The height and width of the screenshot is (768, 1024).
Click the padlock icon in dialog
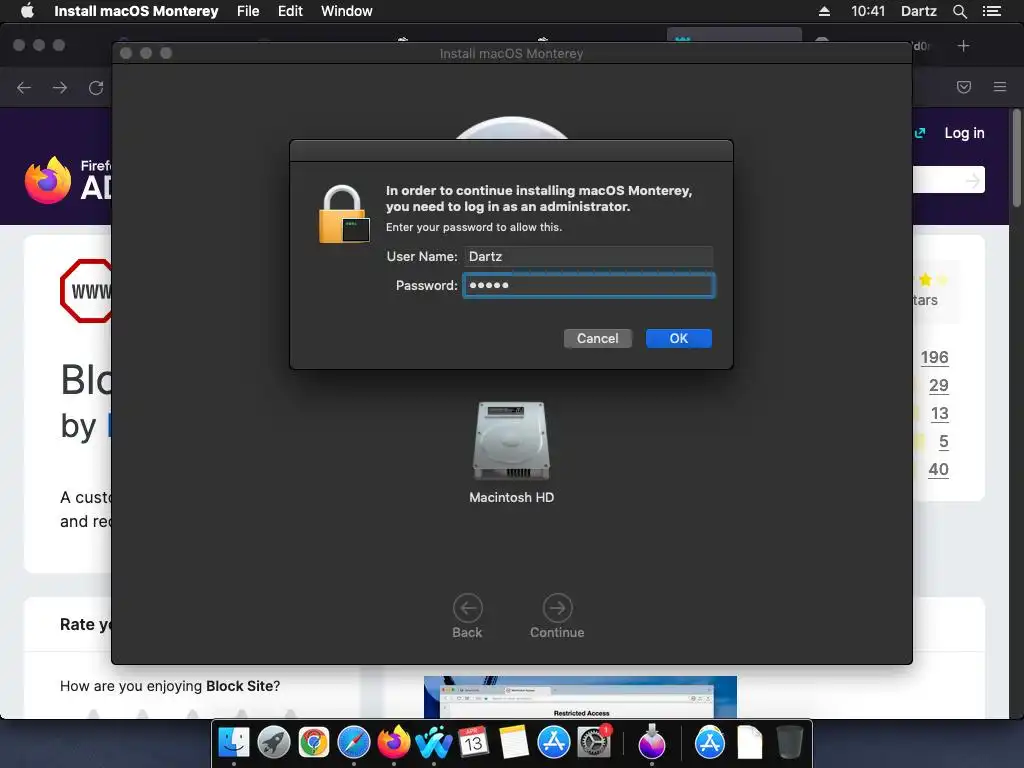(x=344, y=214)
